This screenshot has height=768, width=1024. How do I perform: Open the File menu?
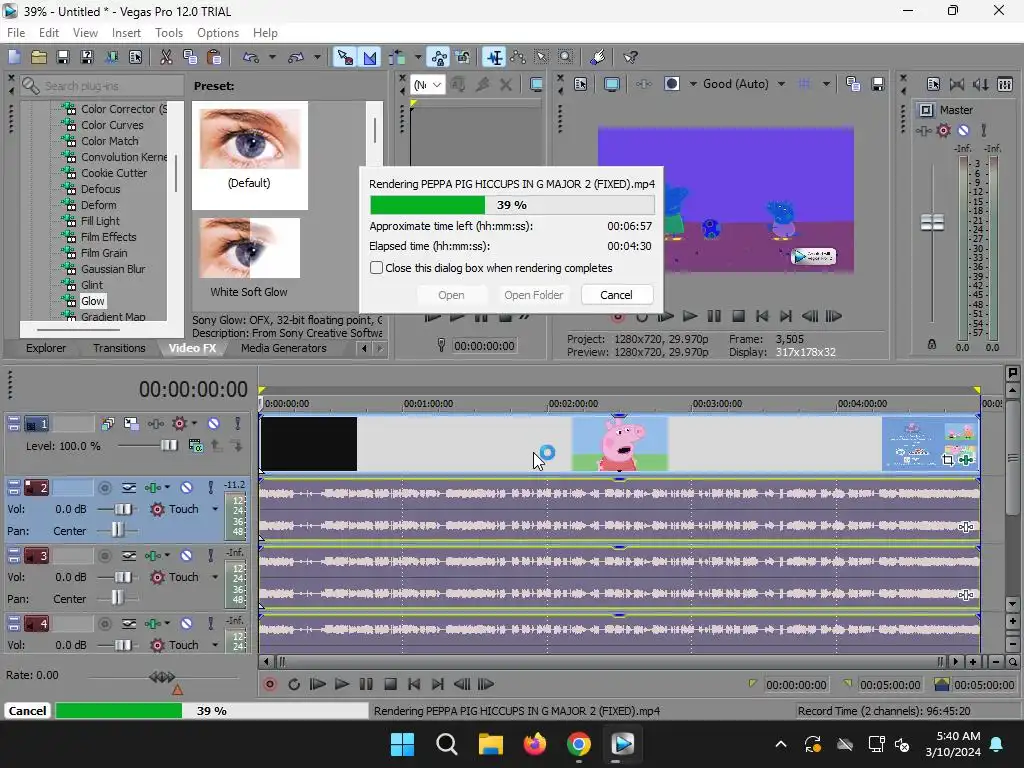point(16,33)
